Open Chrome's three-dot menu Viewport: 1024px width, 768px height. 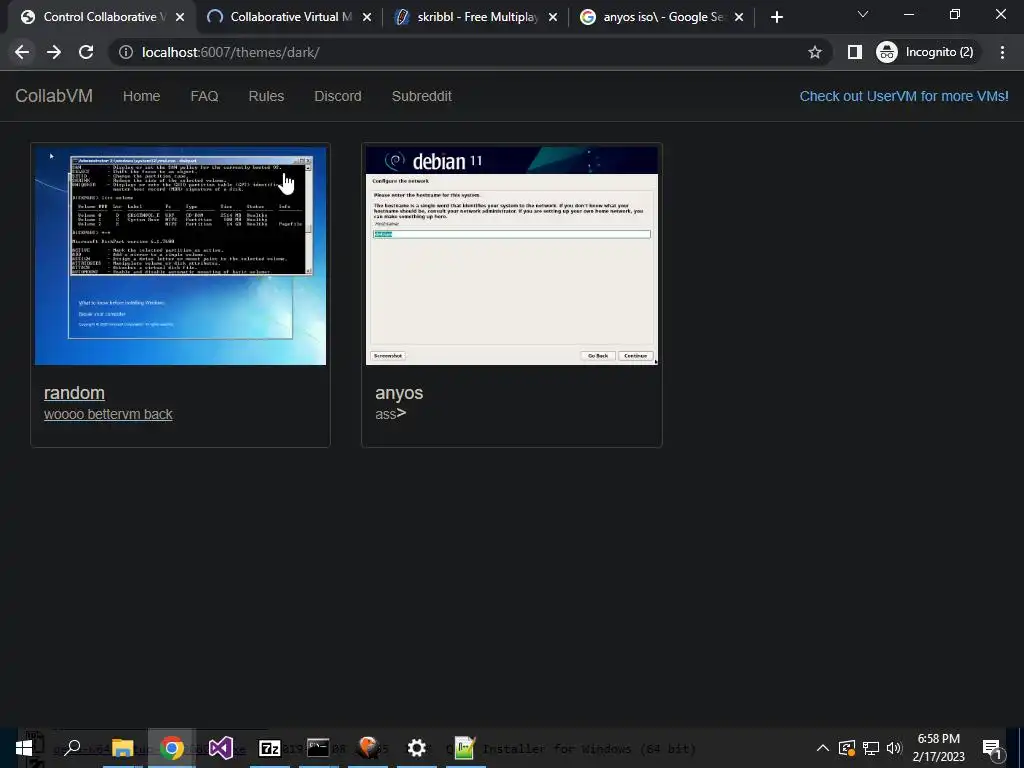pos(1002,52)
